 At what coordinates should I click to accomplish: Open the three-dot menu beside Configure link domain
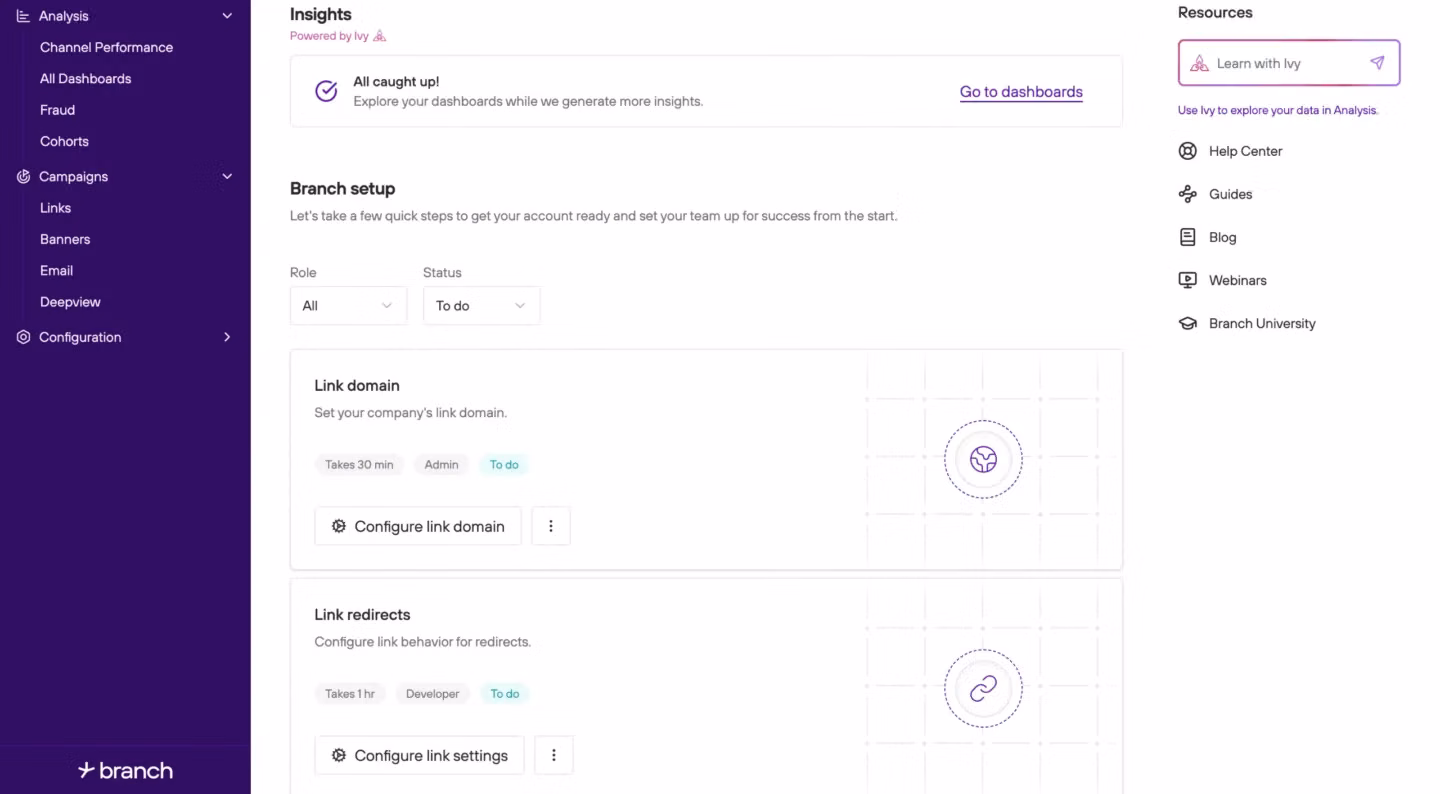click(551, 526)
